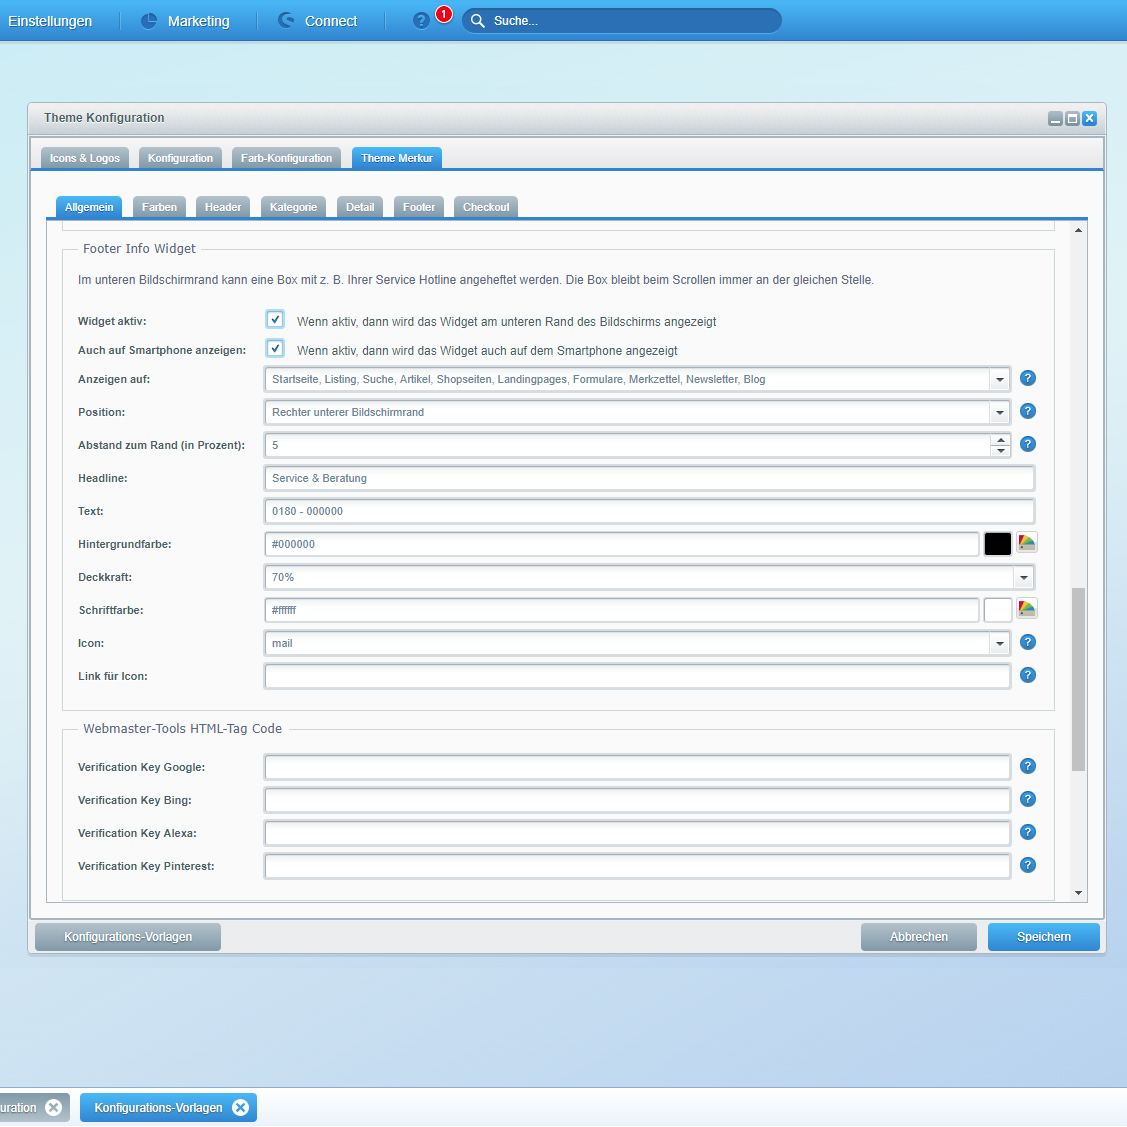Close the Konfigurations-Vorlagen taskbar item

[240, 1107]
